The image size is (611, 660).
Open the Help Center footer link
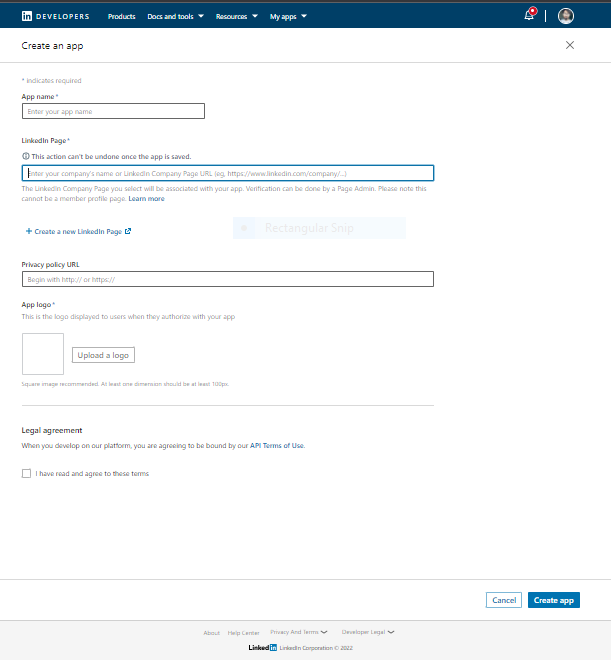click(244, 633)
